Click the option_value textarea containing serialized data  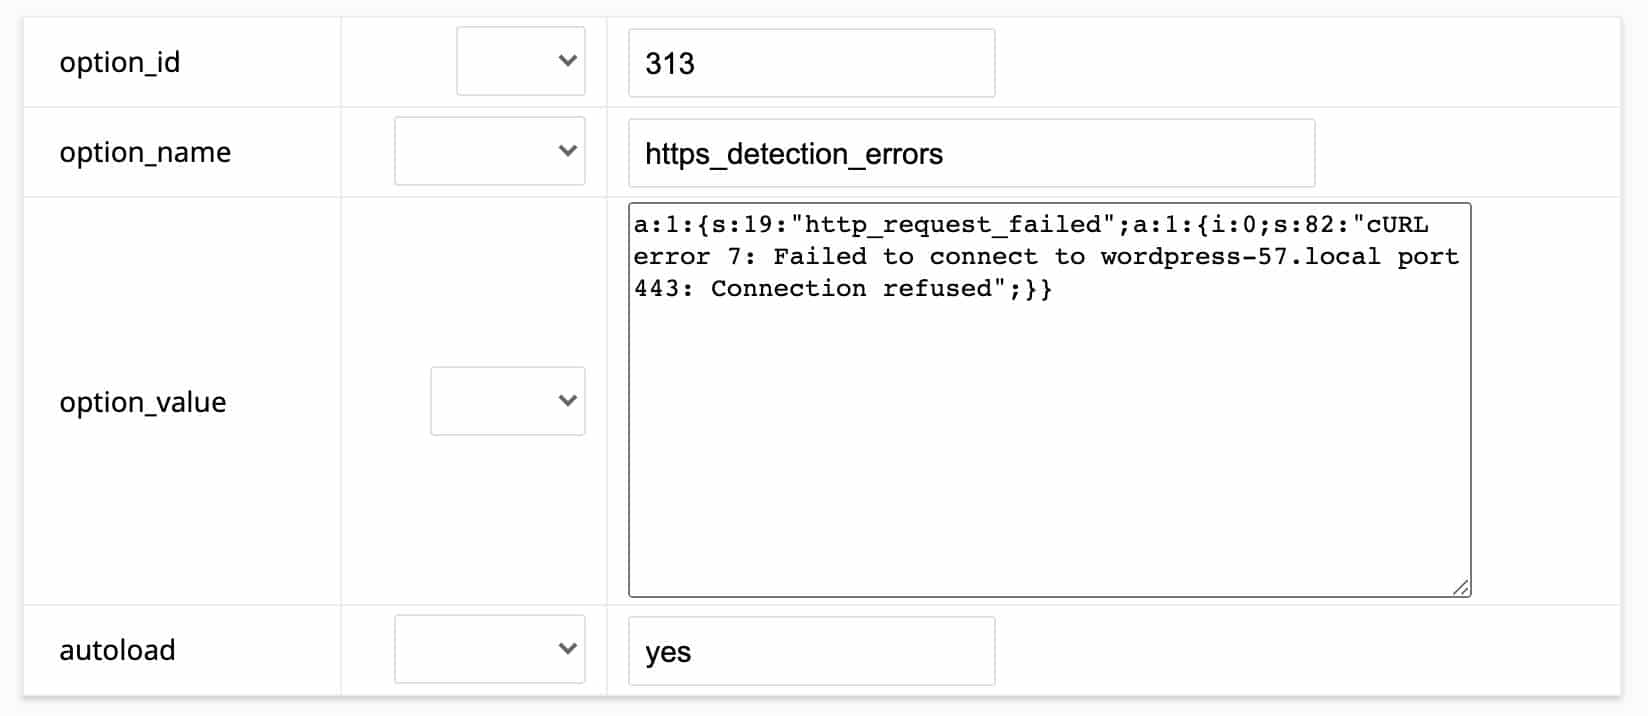1048,400
